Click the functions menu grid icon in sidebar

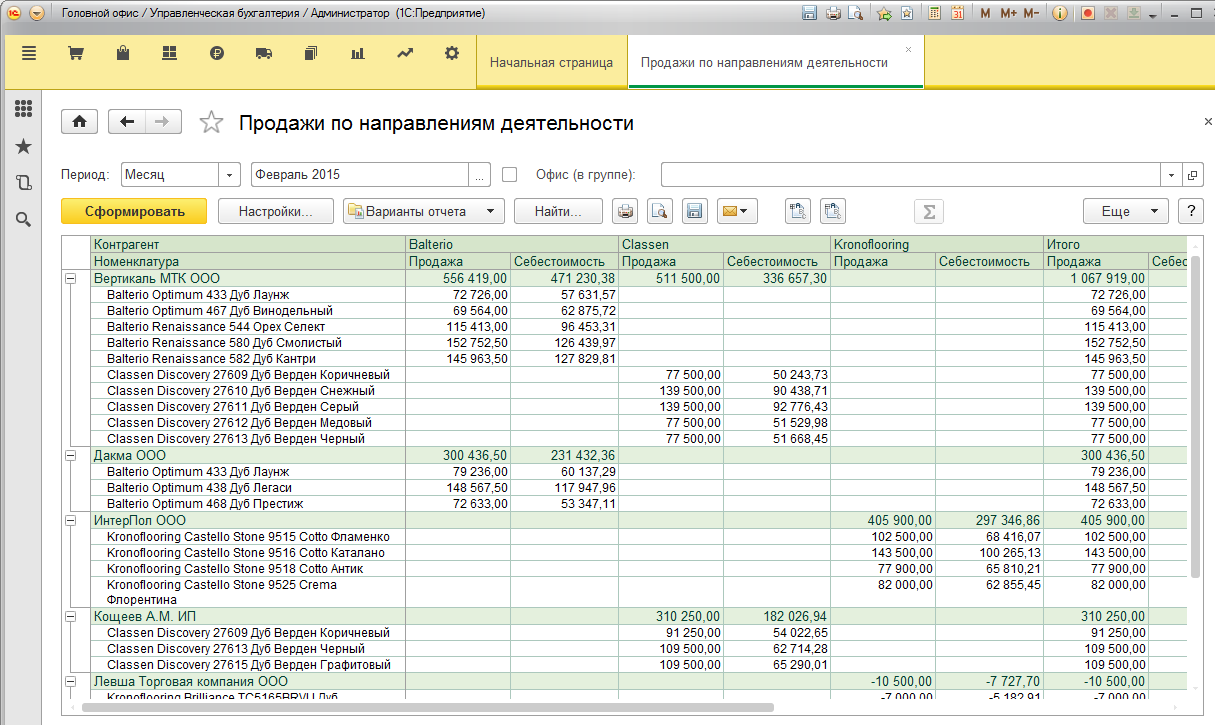click(23, 109)
